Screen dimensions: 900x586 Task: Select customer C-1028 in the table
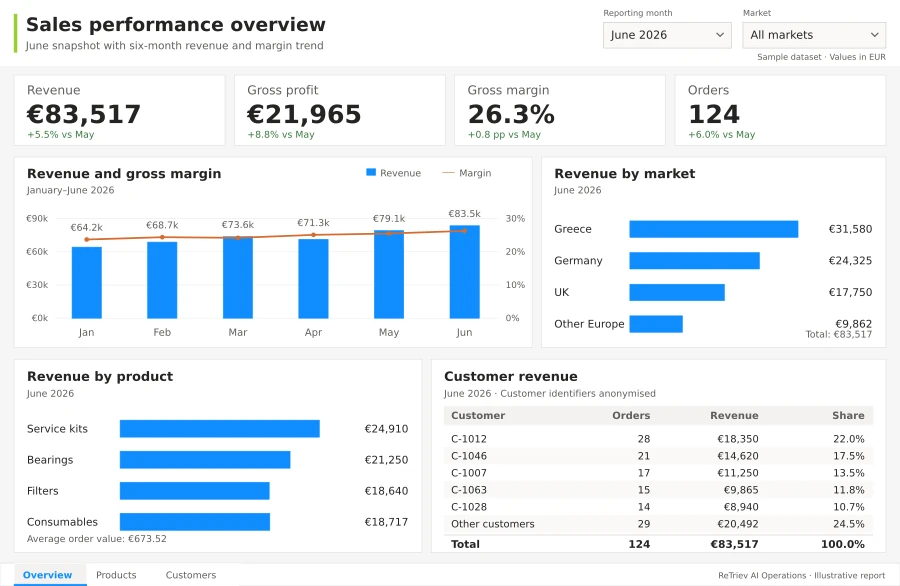tap(469, 507)
